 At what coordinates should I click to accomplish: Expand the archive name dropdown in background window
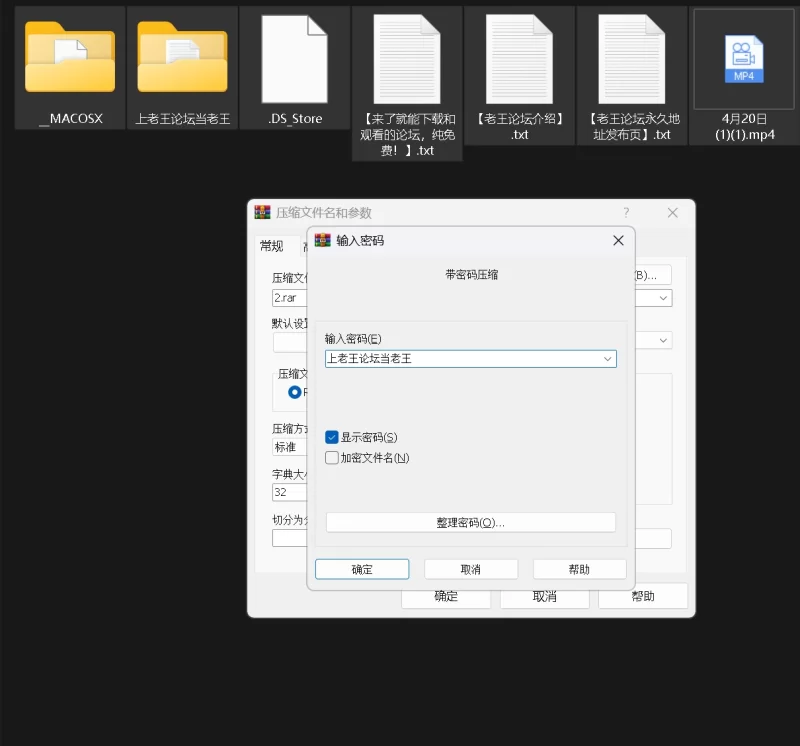click(663, 298)
